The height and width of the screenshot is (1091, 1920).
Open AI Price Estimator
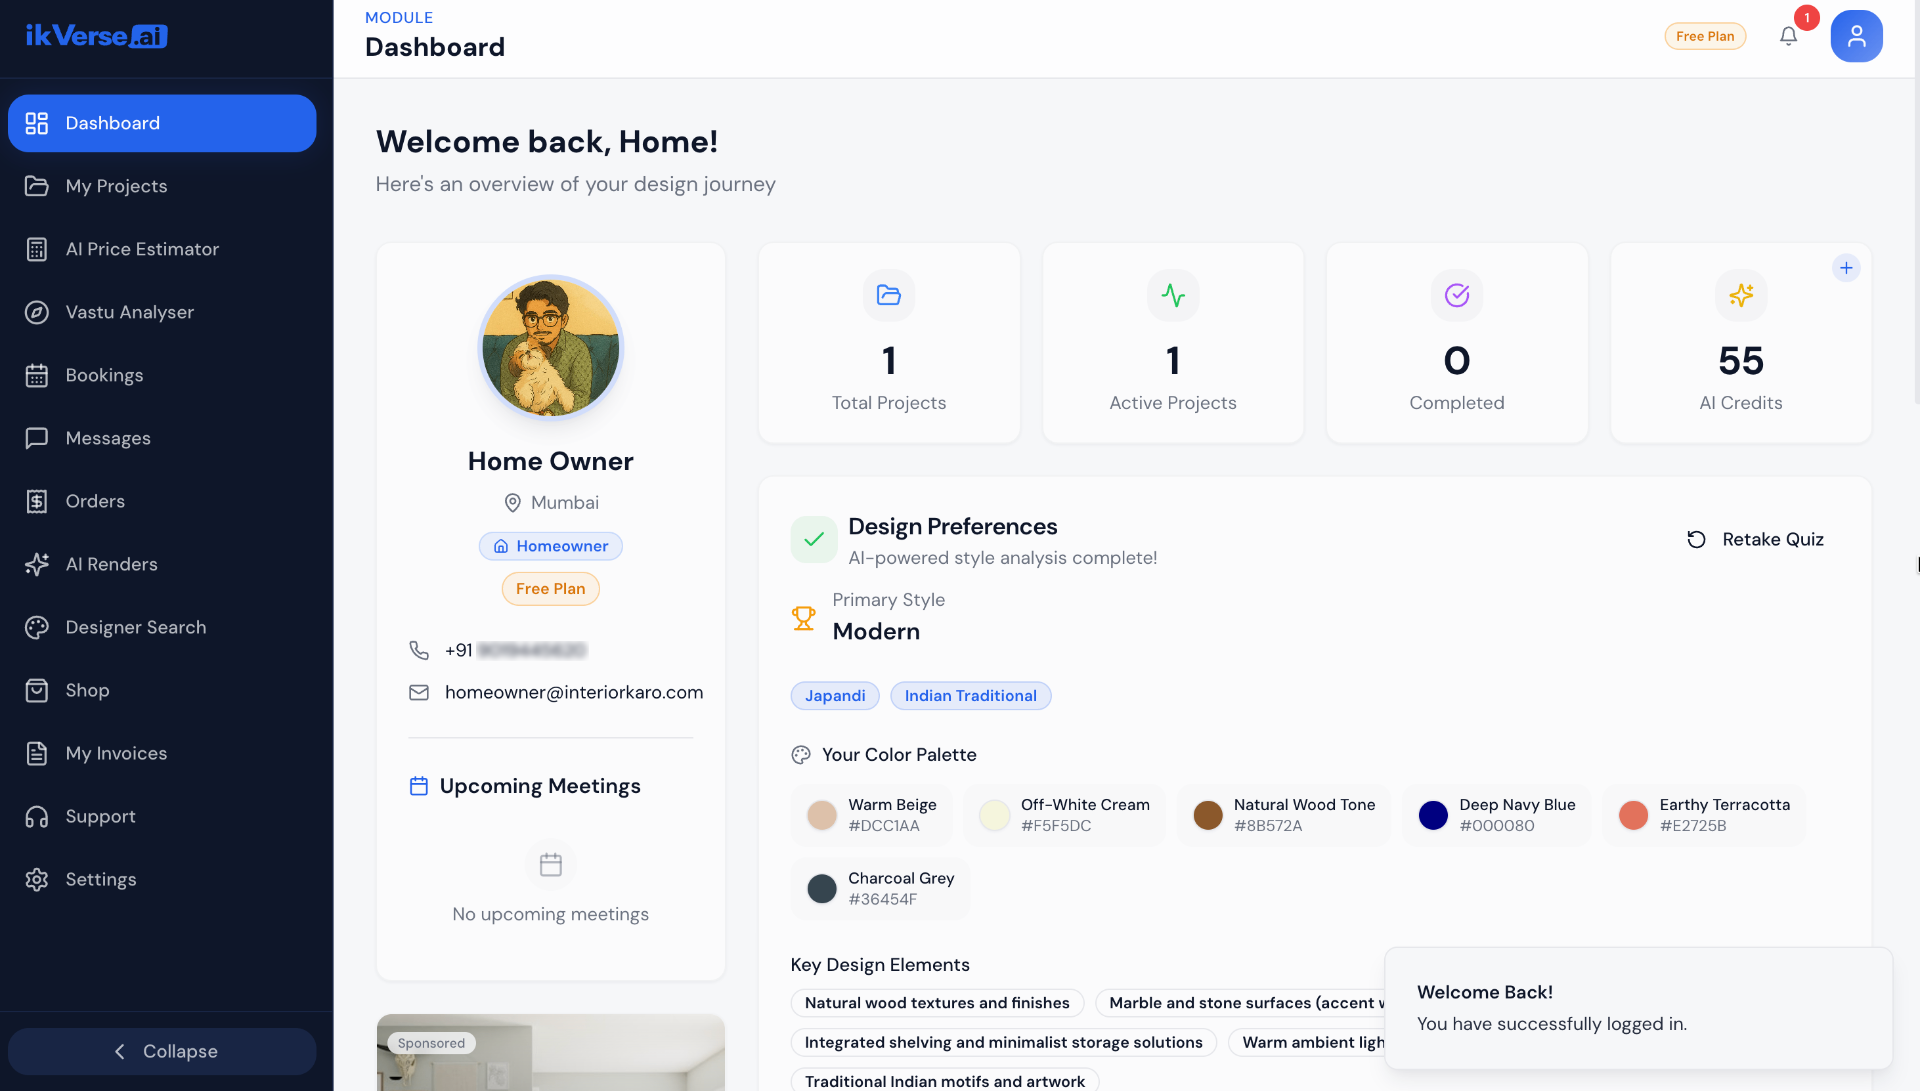[162, 249]
